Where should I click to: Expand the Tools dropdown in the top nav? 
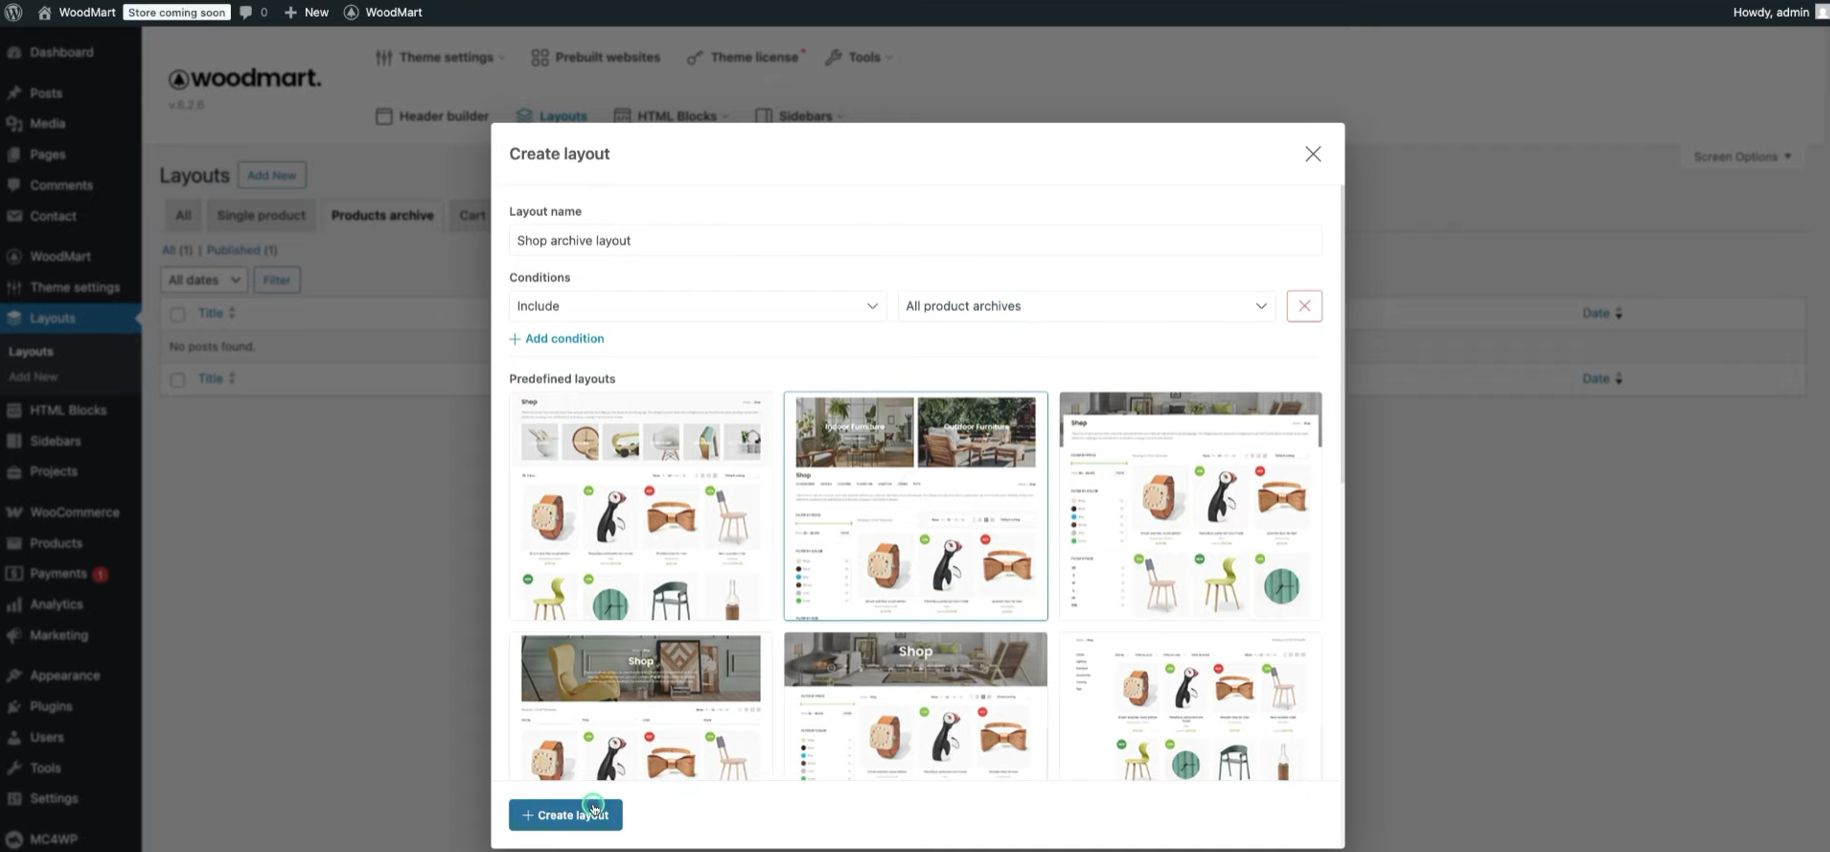[x=858, y=57]
